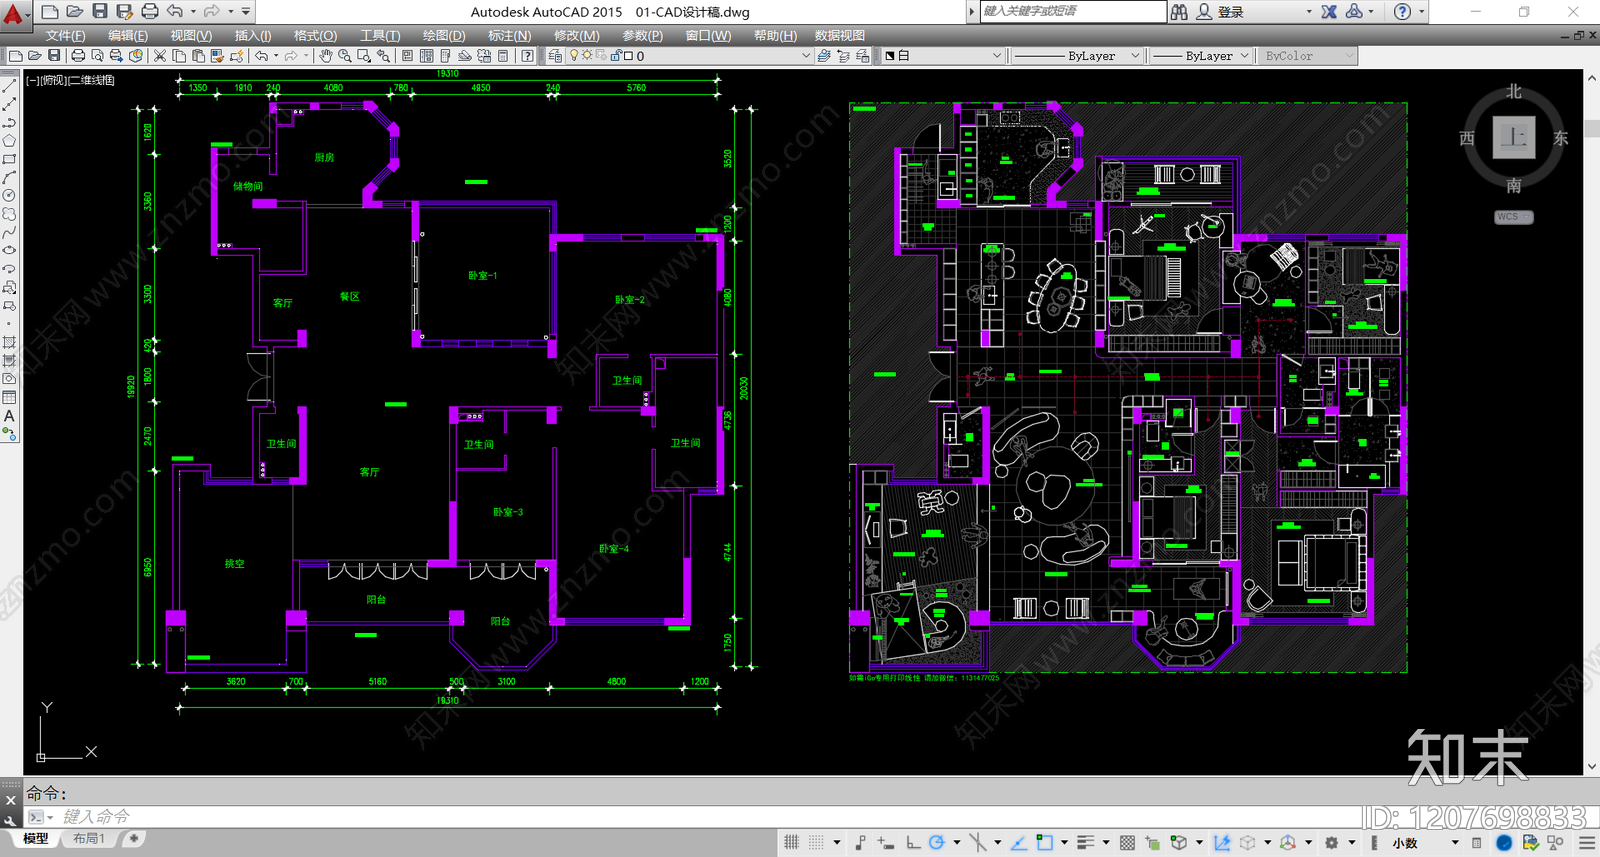
Task: Click the 上 top face of ViewCube
Action: 1514,137
